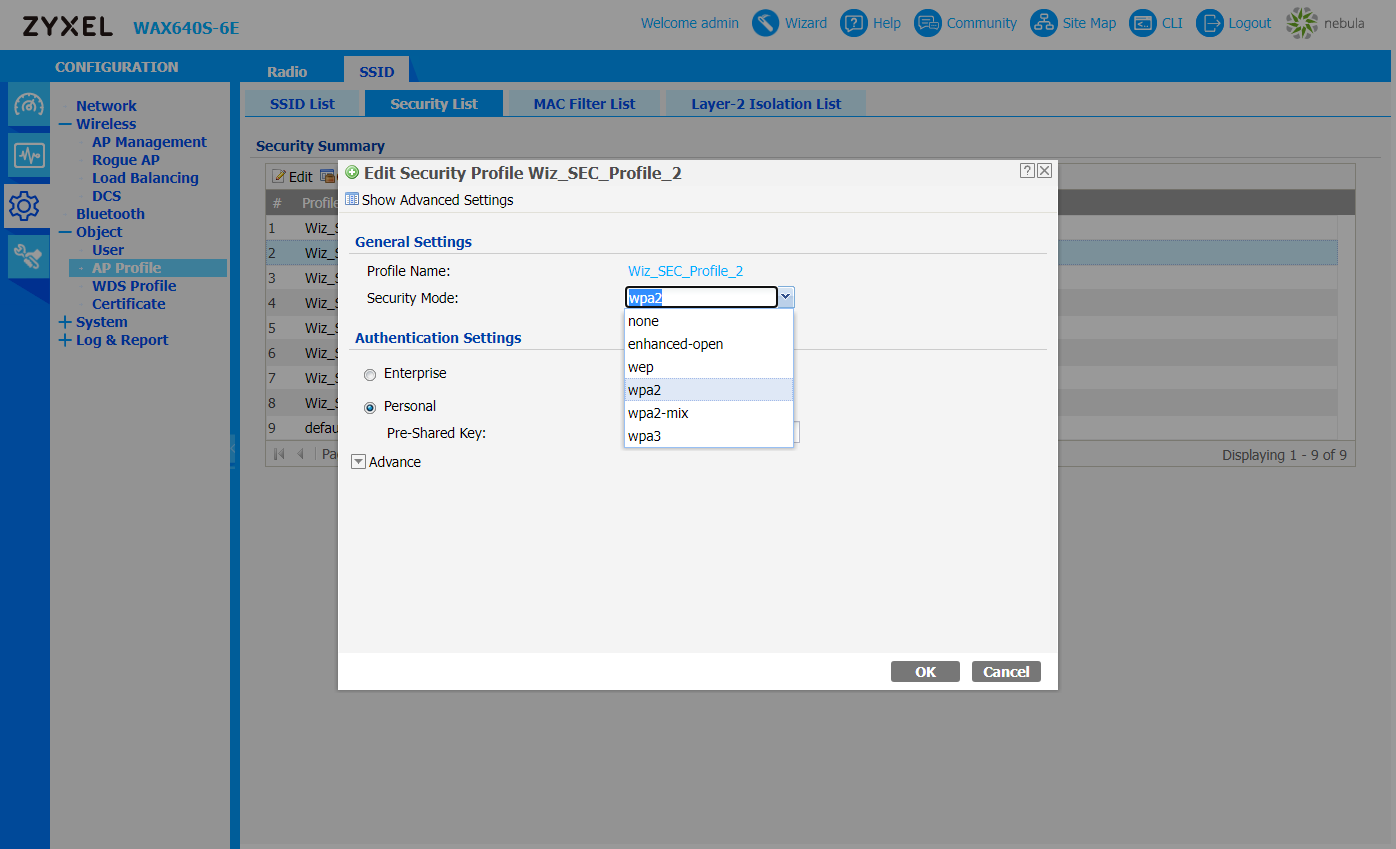The height and width of the screenshot is (849, 1396).
Task: Open the MAC Filter List tab
Action: tap(584, 103)
